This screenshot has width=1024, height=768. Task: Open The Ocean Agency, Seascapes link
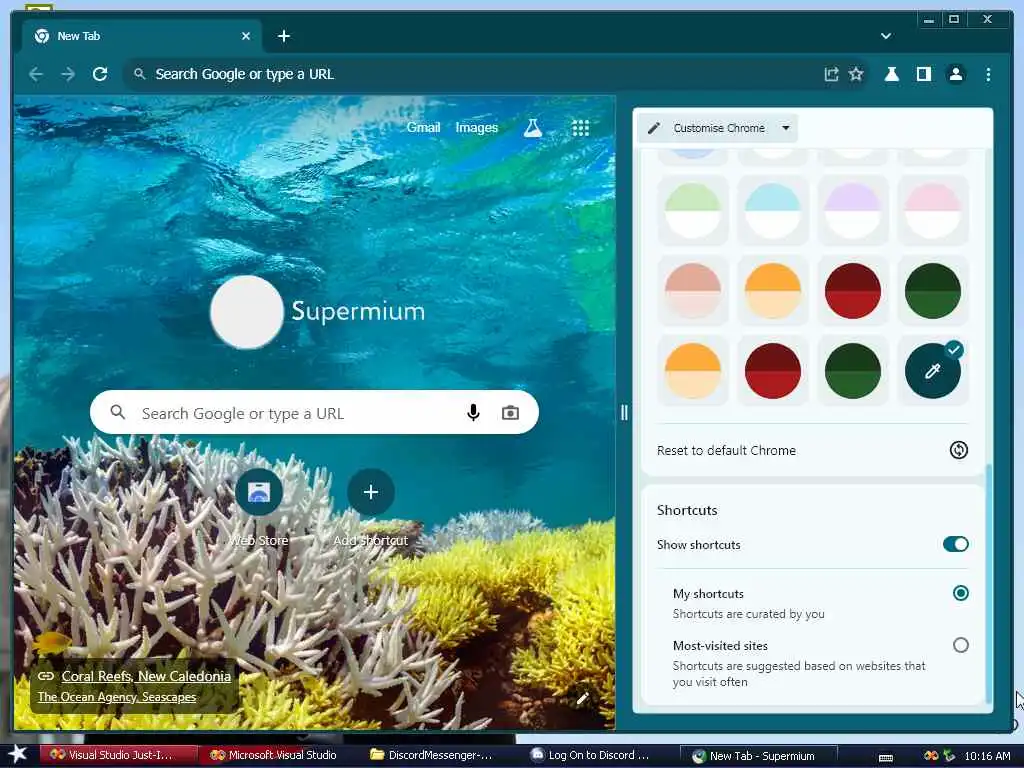click(116, 697)
